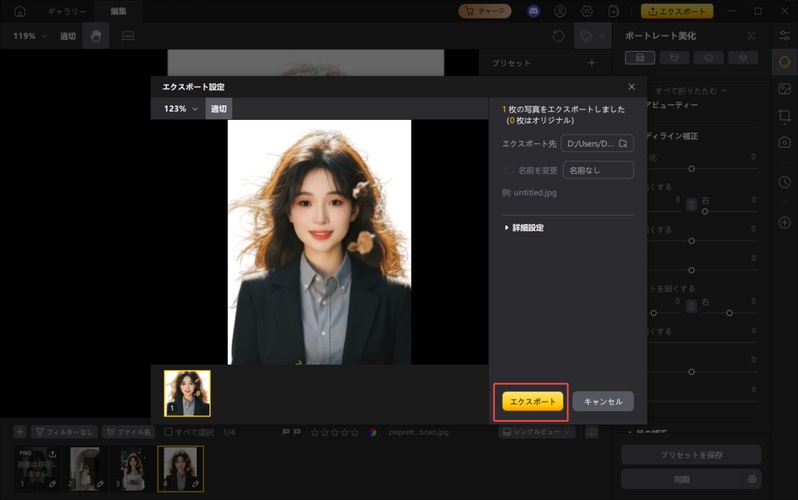This screenshot has height=500, width=798.
Task: Click the 名前なし filename input field
Action: tap(598, 170)
